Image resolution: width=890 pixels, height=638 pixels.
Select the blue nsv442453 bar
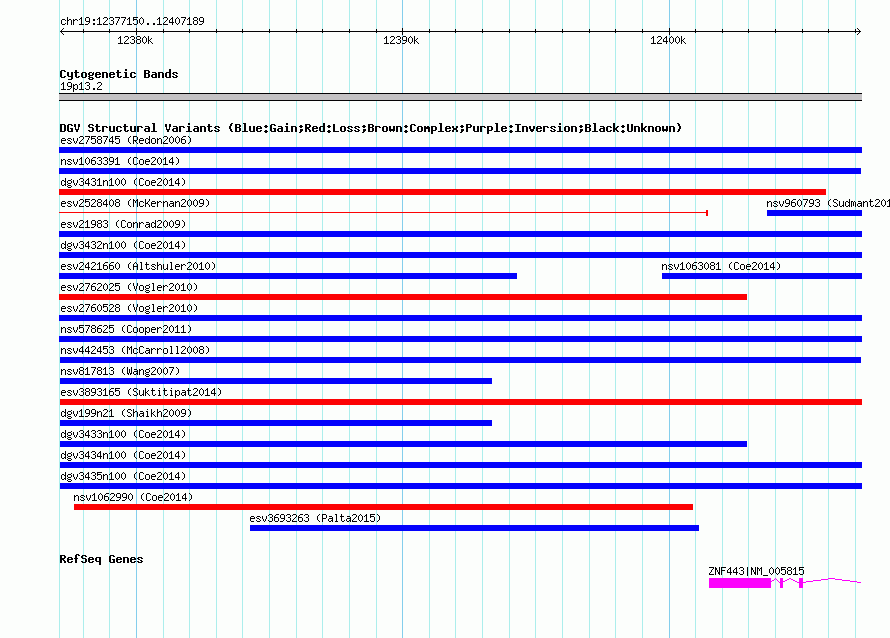click(x=460, y=360)
